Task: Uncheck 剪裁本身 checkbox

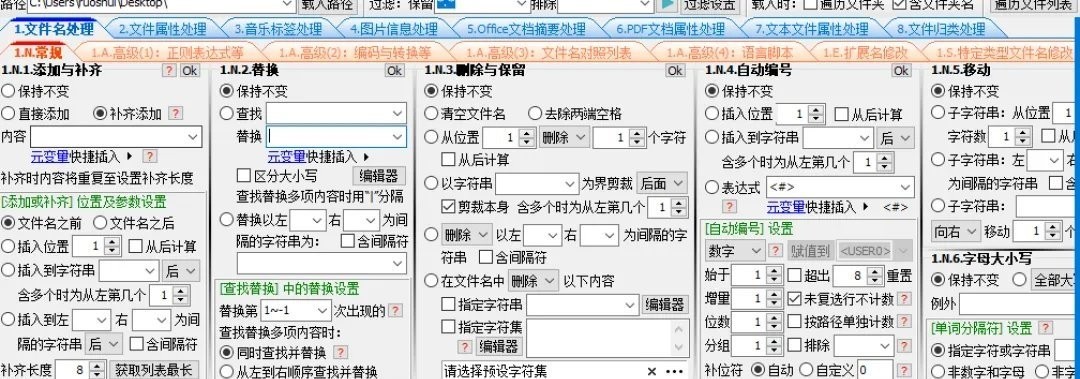Action: (x=448, y=206)
